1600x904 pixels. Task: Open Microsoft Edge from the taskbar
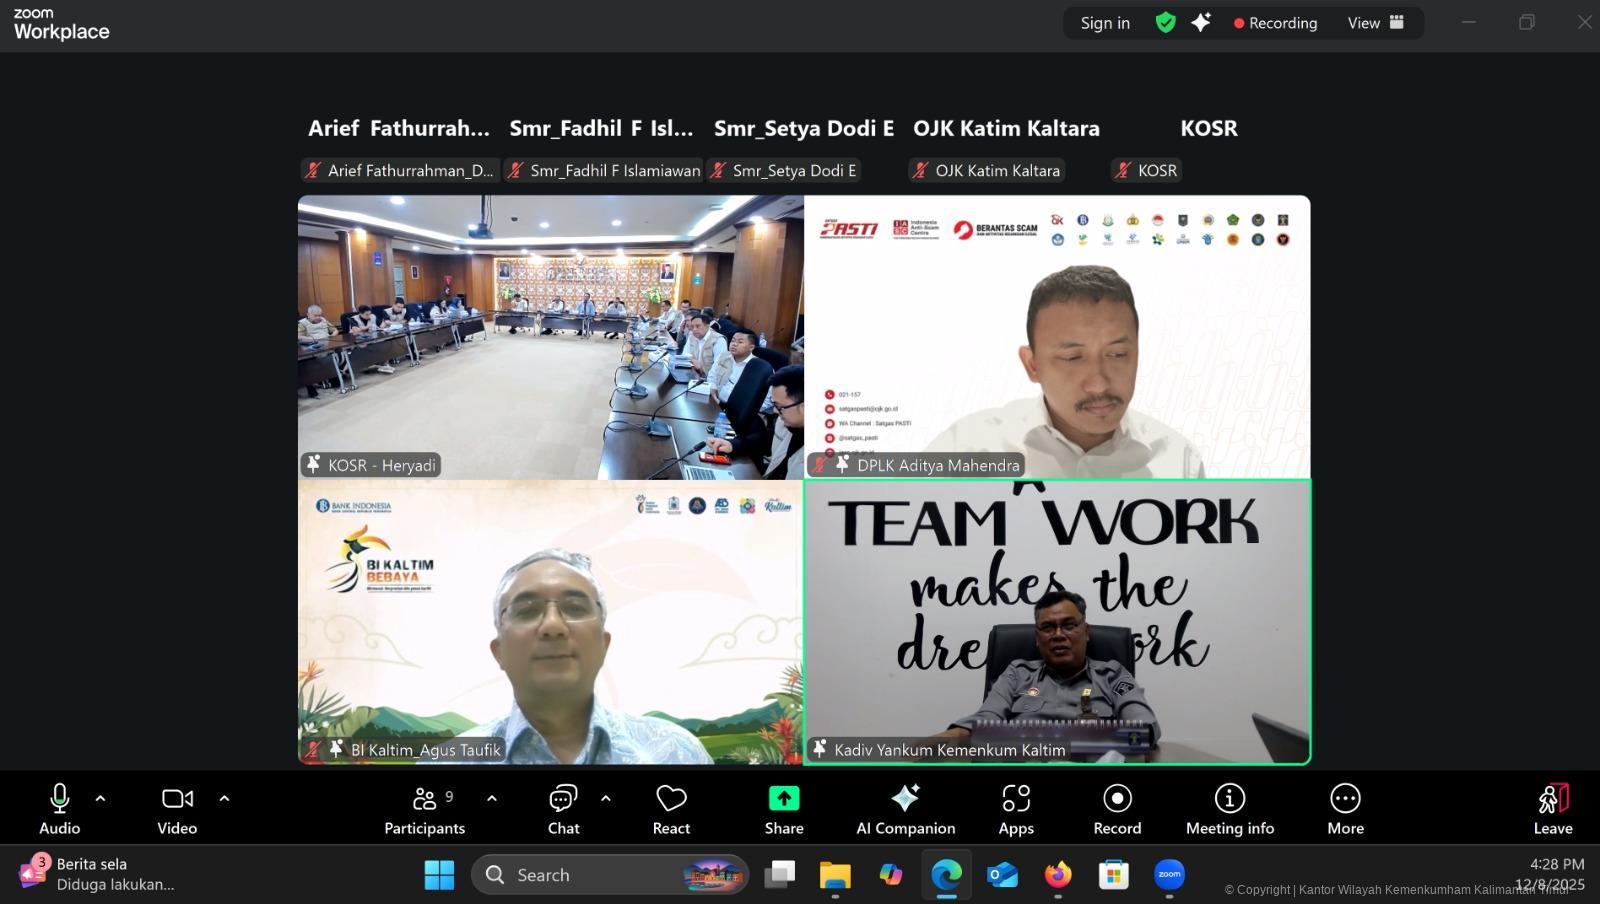pyautogui.click(x=946, y=875)
